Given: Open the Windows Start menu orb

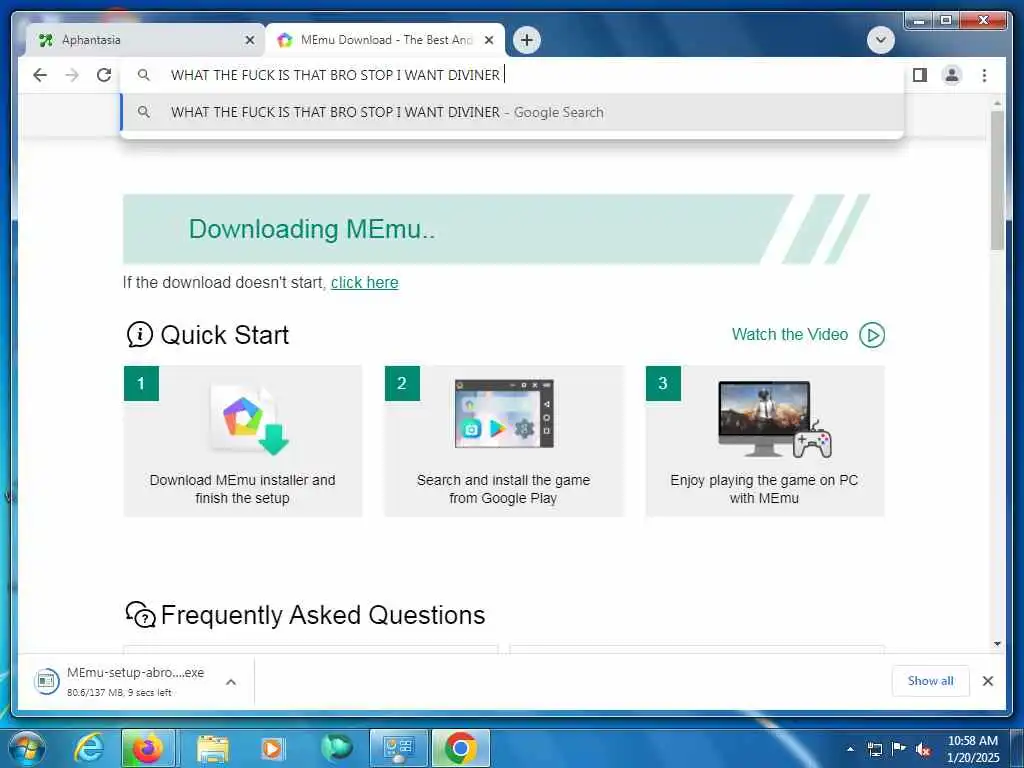Looking at the screenshot, I should [x=27, y=748].
